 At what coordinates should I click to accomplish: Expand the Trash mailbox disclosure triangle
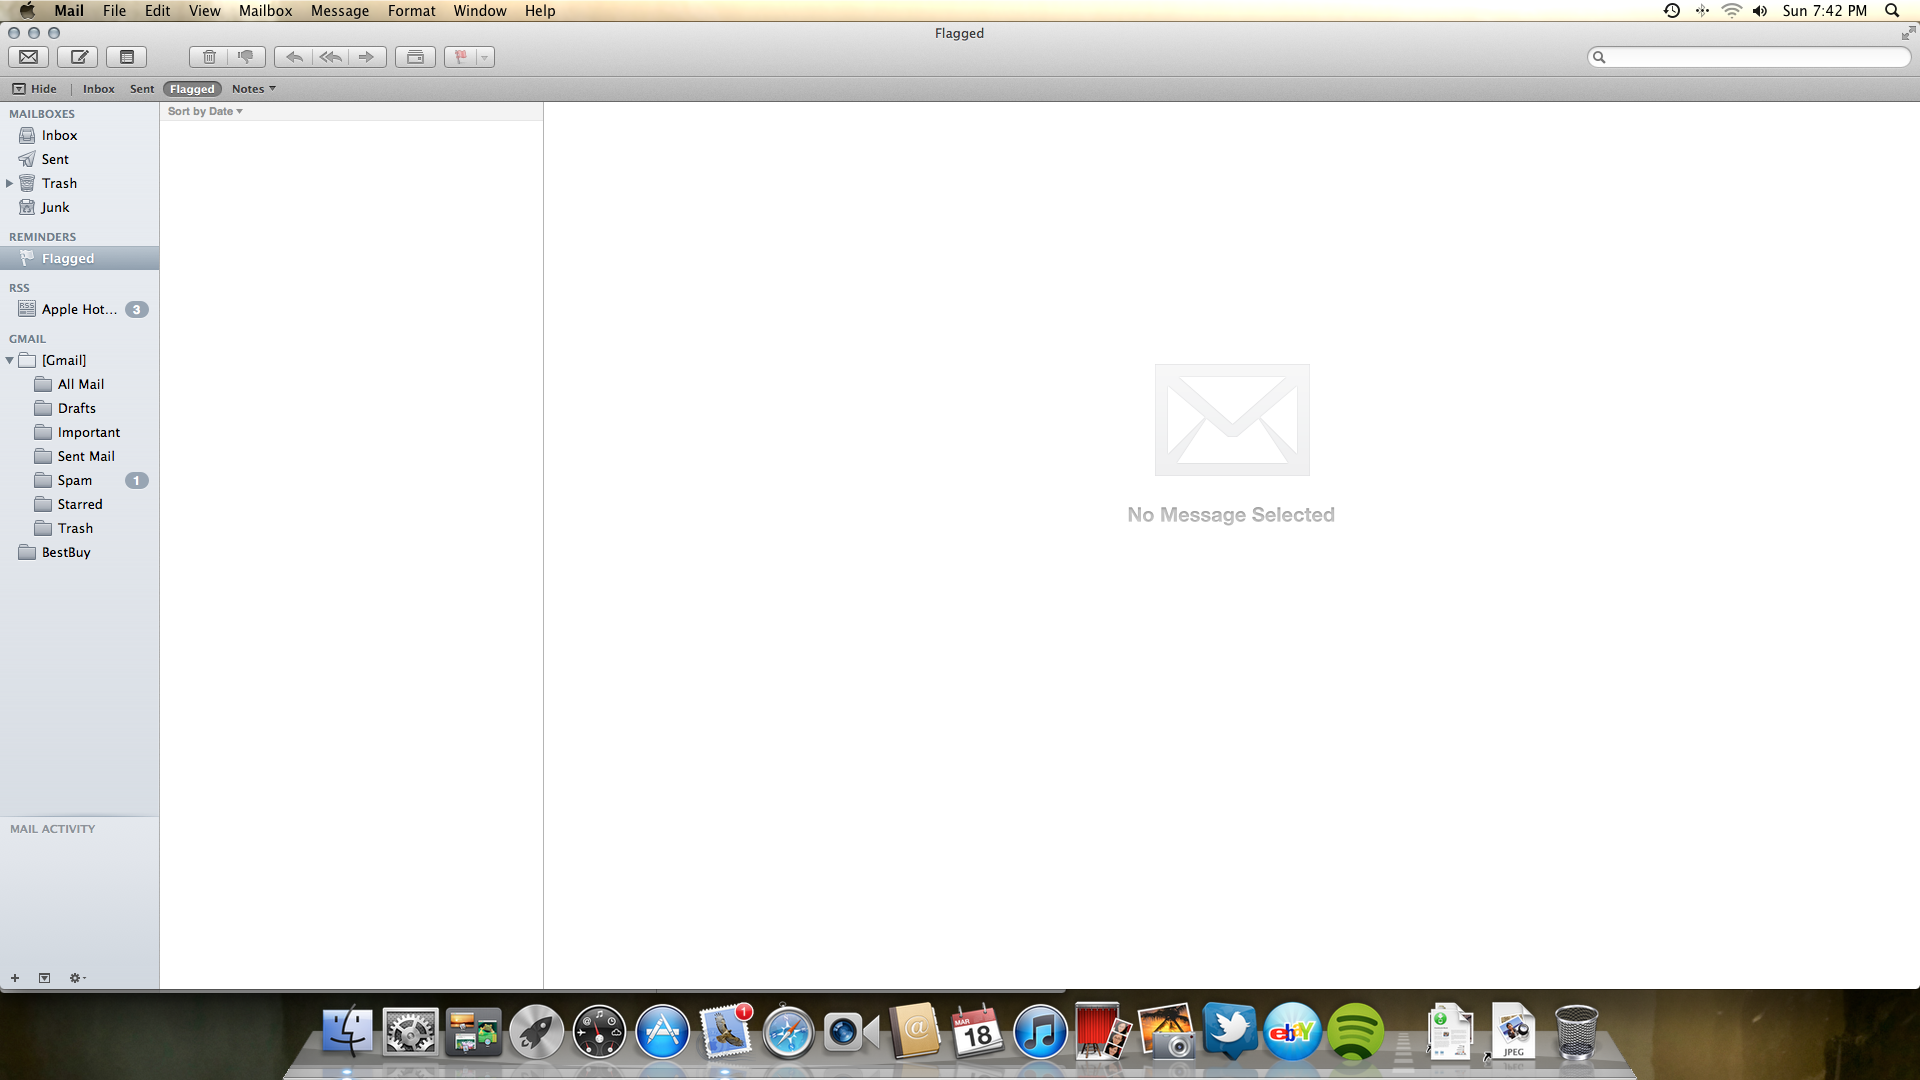10,183
